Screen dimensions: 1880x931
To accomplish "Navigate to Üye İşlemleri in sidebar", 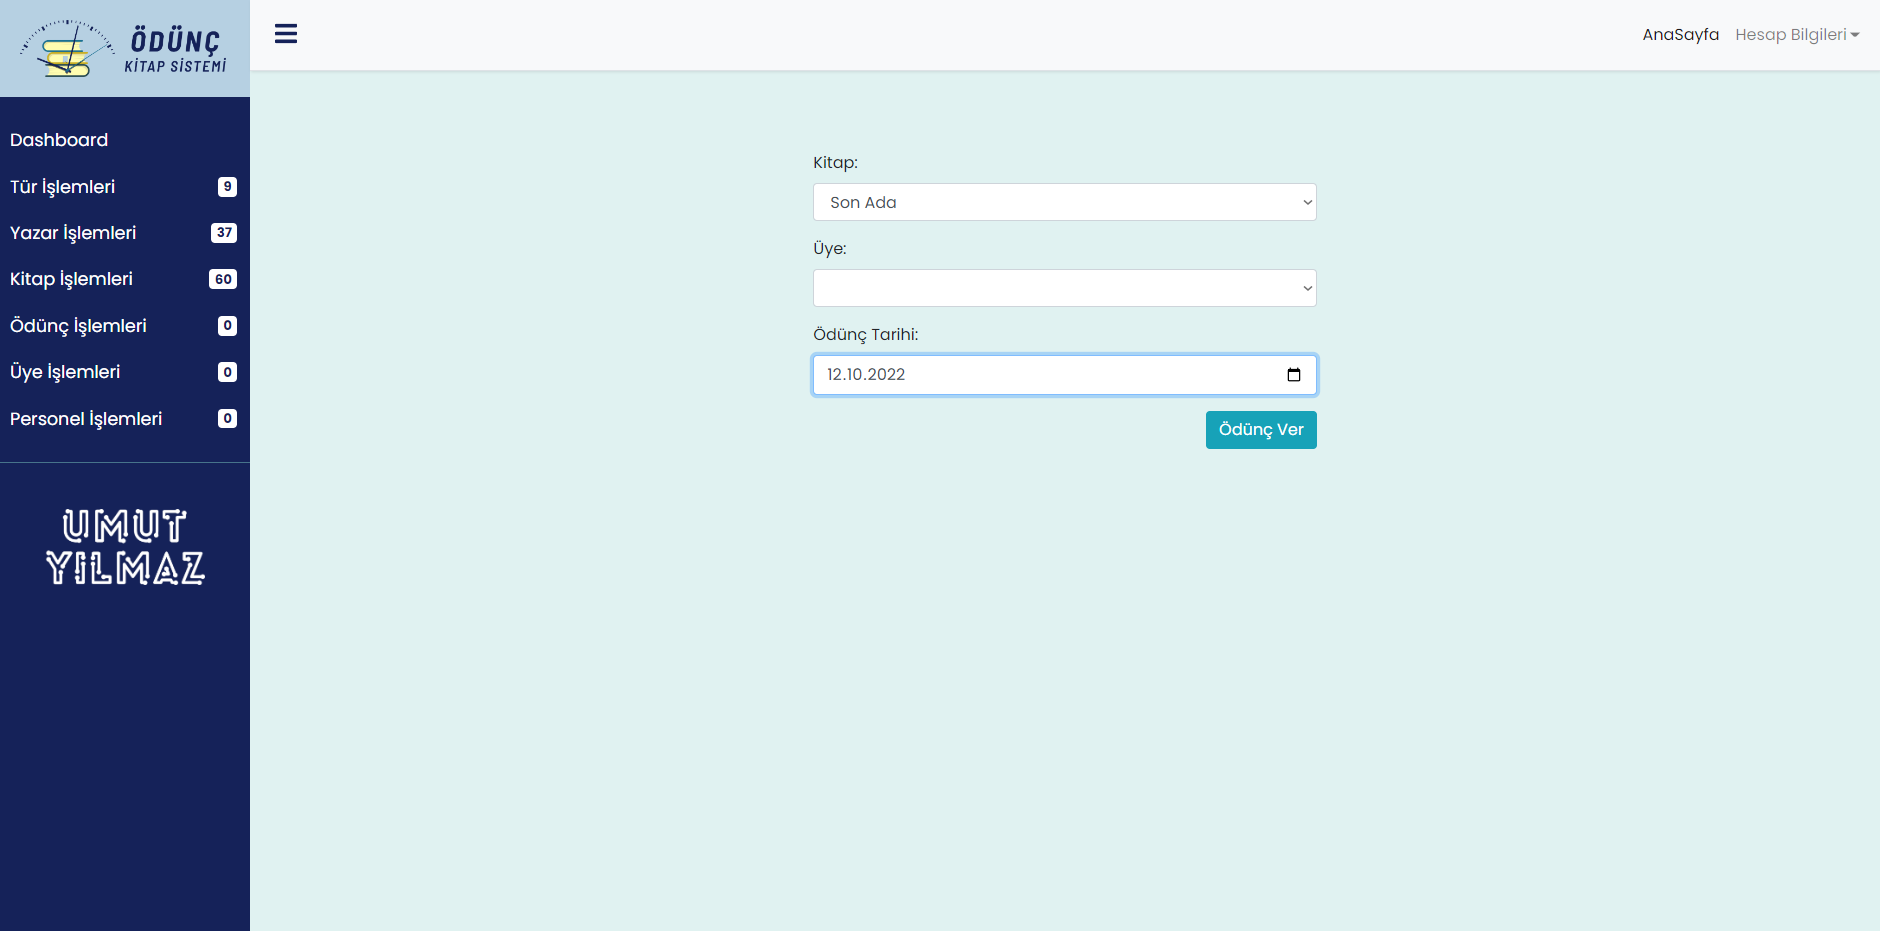I will 65,372.
